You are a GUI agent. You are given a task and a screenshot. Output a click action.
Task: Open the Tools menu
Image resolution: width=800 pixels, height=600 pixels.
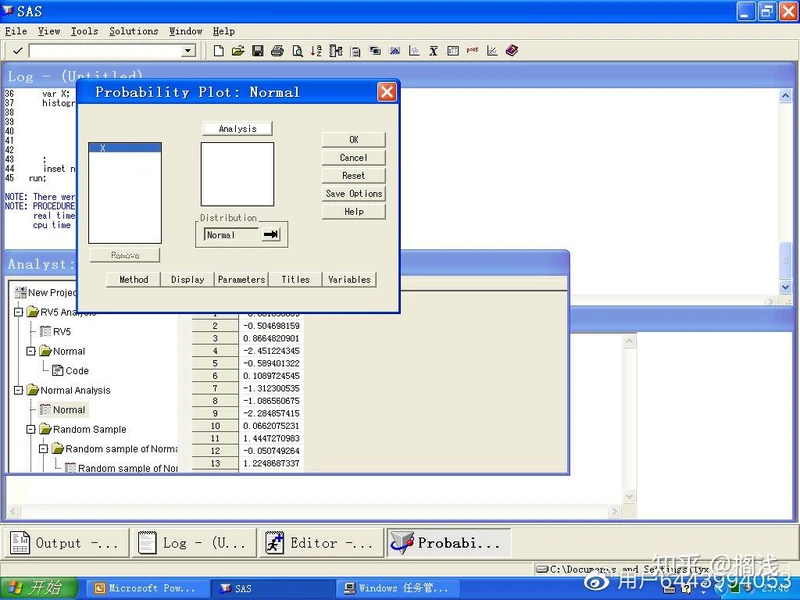point(84,31)
